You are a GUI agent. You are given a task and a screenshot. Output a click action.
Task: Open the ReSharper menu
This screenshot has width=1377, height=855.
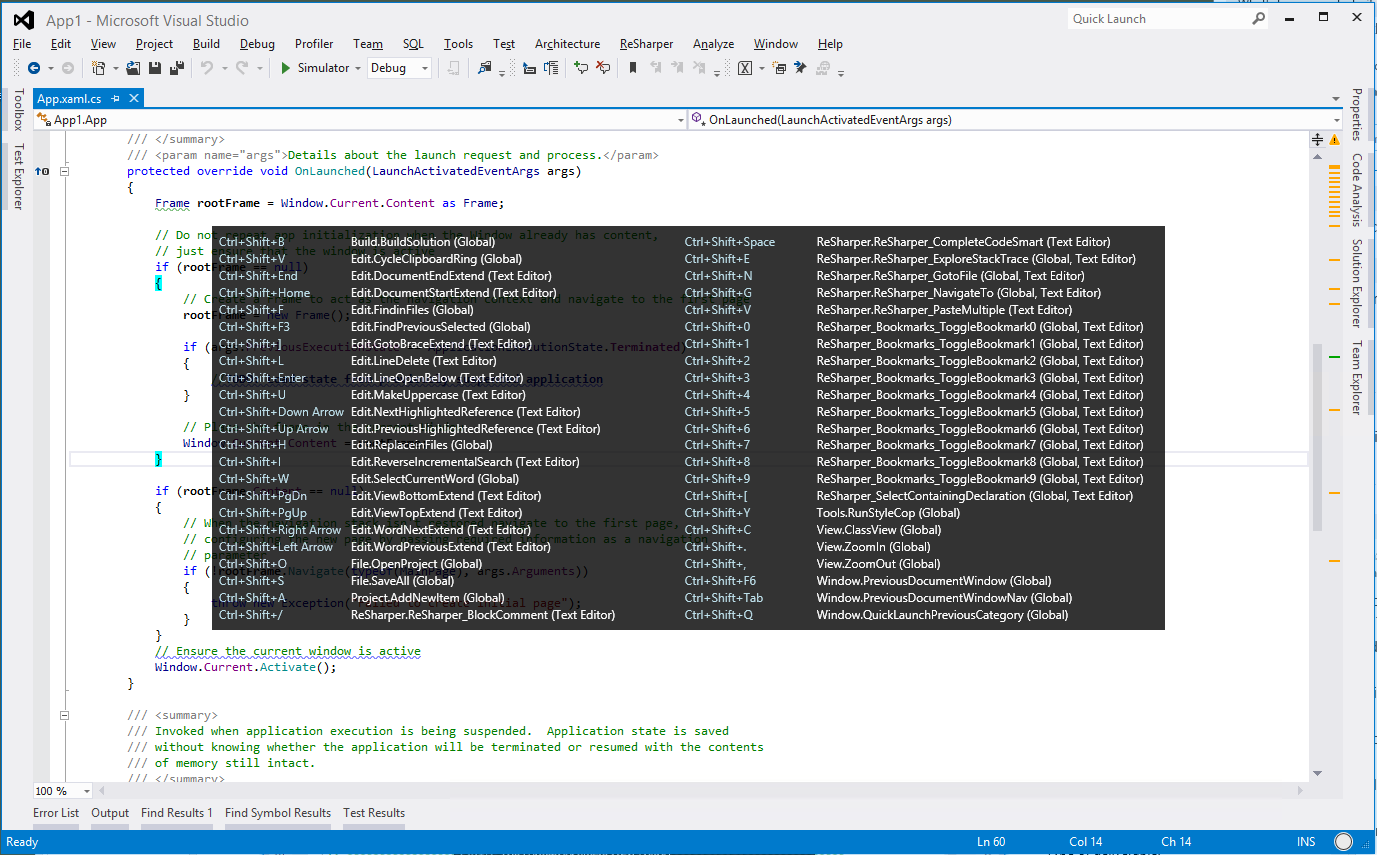pos(647,44)
